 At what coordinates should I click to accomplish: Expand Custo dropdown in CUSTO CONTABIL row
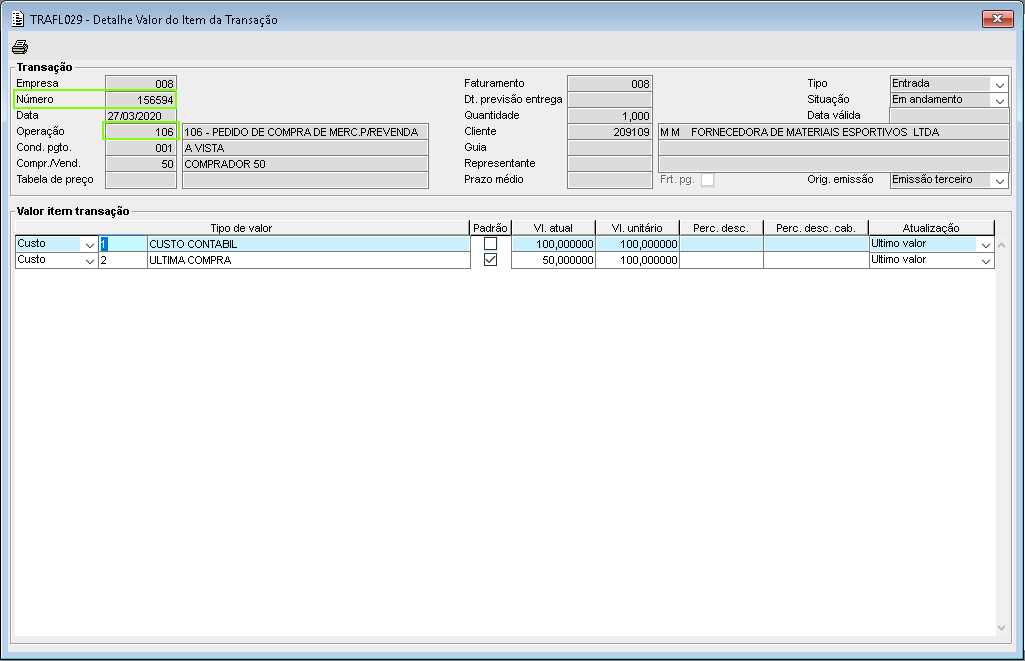(x=90, y=245)
